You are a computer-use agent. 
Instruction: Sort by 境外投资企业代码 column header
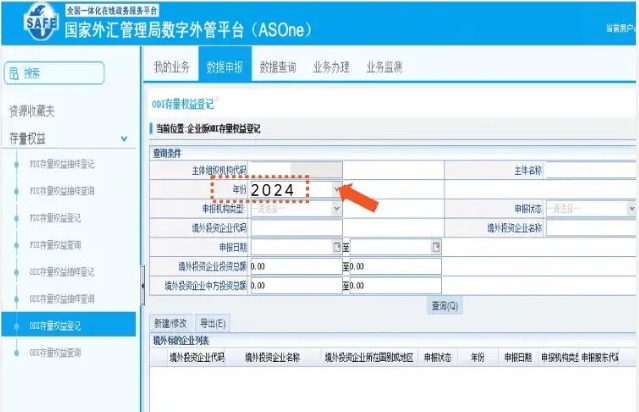196,357
